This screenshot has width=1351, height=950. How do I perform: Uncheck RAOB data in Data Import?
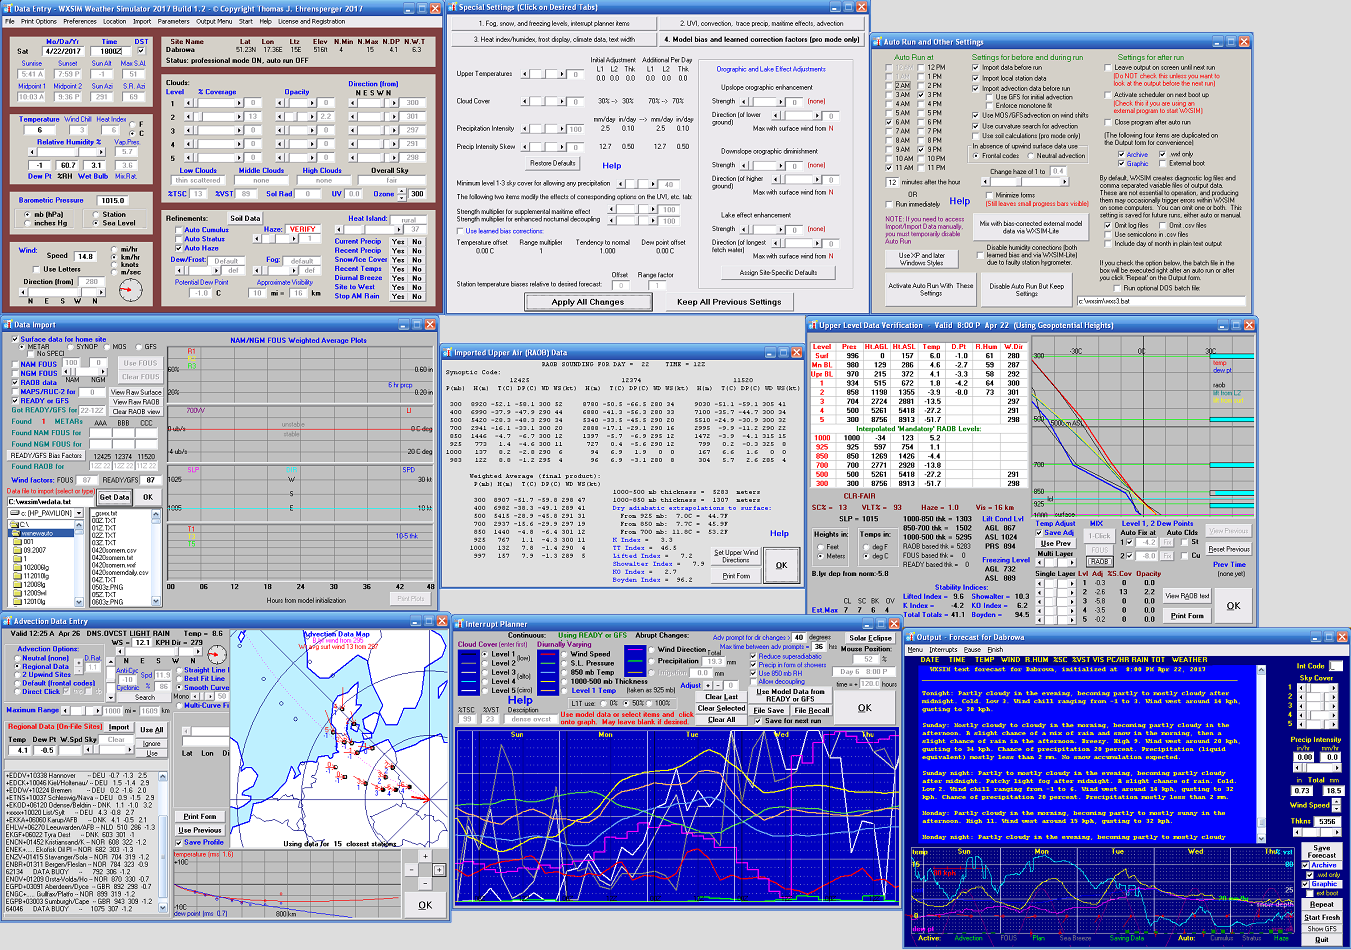click(15, 382)
